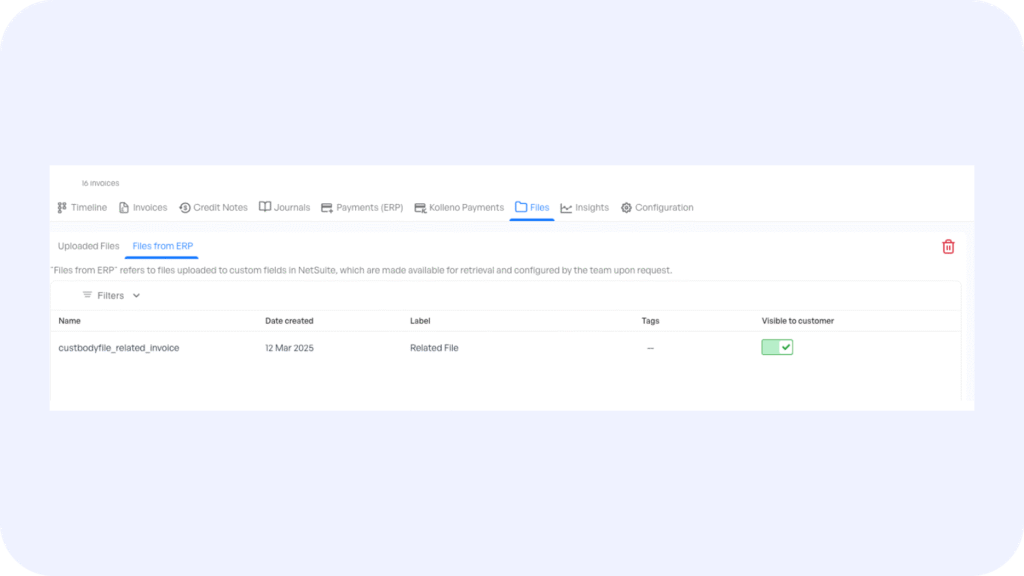Click the Configuration gear icon
1024x576 pixels.
[x=626, y=208]
